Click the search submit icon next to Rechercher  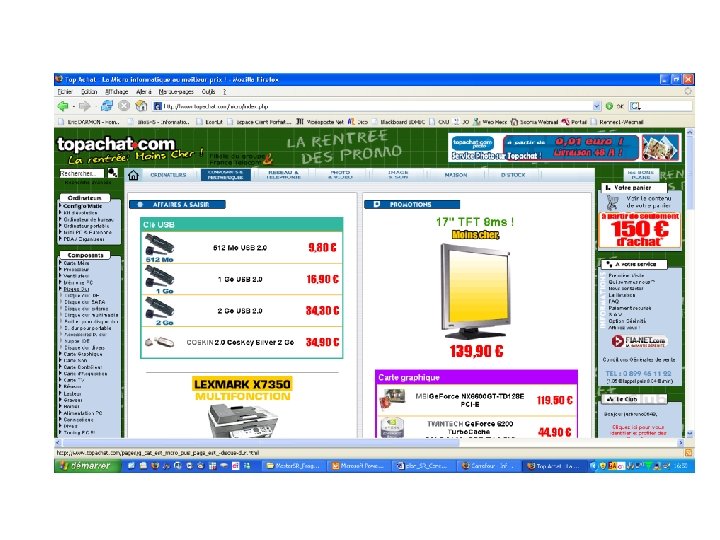tap(112, 173)
